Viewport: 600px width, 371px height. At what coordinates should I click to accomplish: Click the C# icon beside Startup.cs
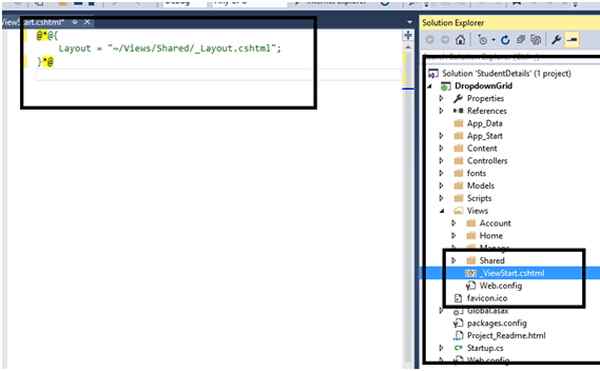458,348
